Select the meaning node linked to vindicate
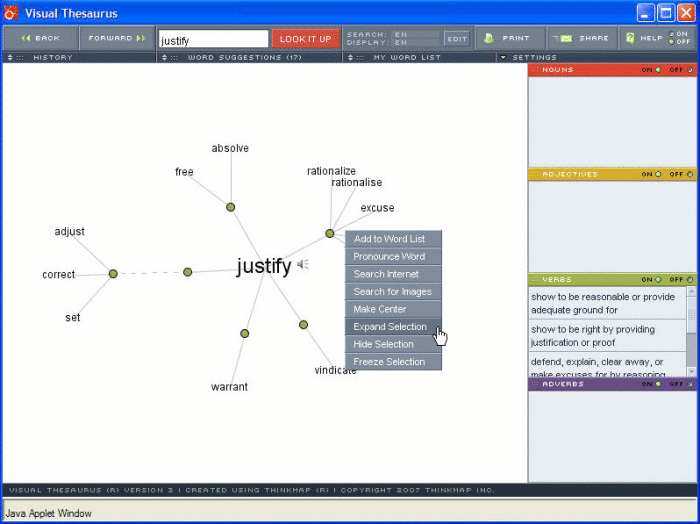This screenshot has height=524, width=700. point(304,324)
